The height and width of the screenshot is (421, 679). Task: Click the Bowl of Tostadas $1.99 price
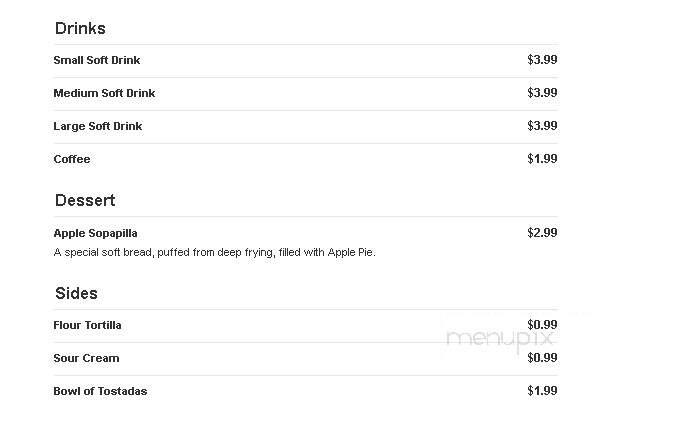click(x=542, y=391)
